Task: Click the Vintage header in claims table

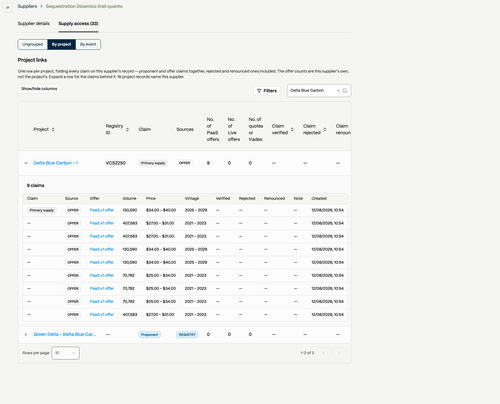Action: [192, 198]
